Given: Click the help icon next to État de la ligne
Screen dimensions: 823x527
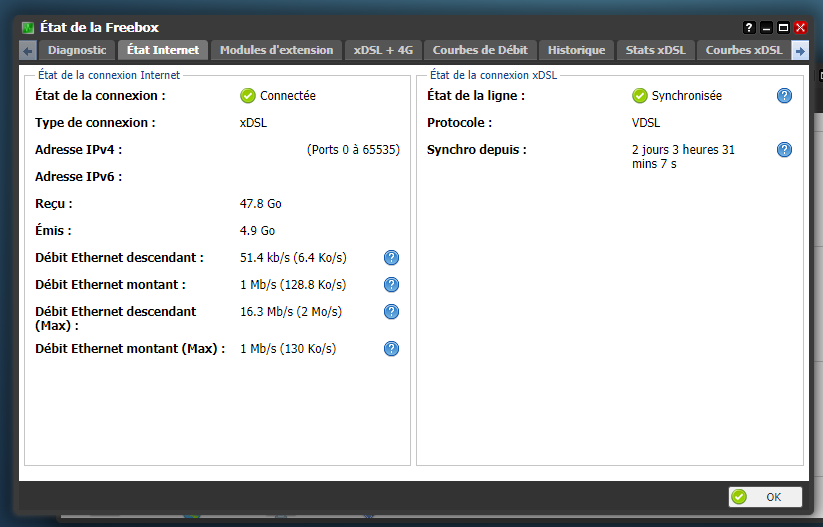Looking at the screenshot, I should coord(784,96).
